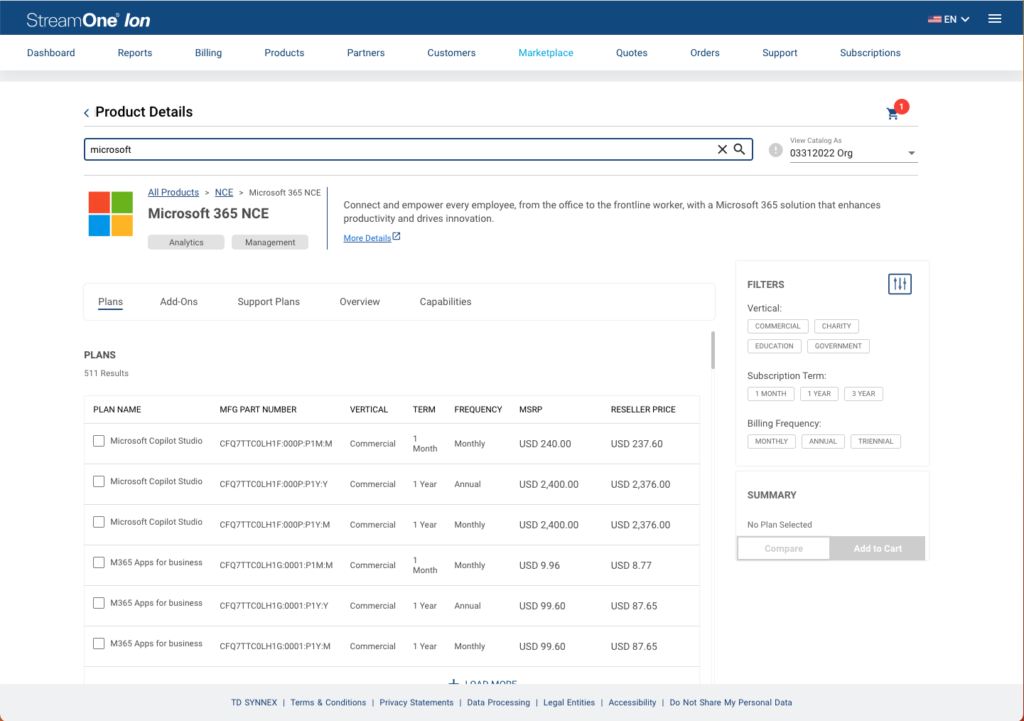Select ANNUAL billing frequency filter
The width and height of the screenshot is (1024, 721).
823,441
